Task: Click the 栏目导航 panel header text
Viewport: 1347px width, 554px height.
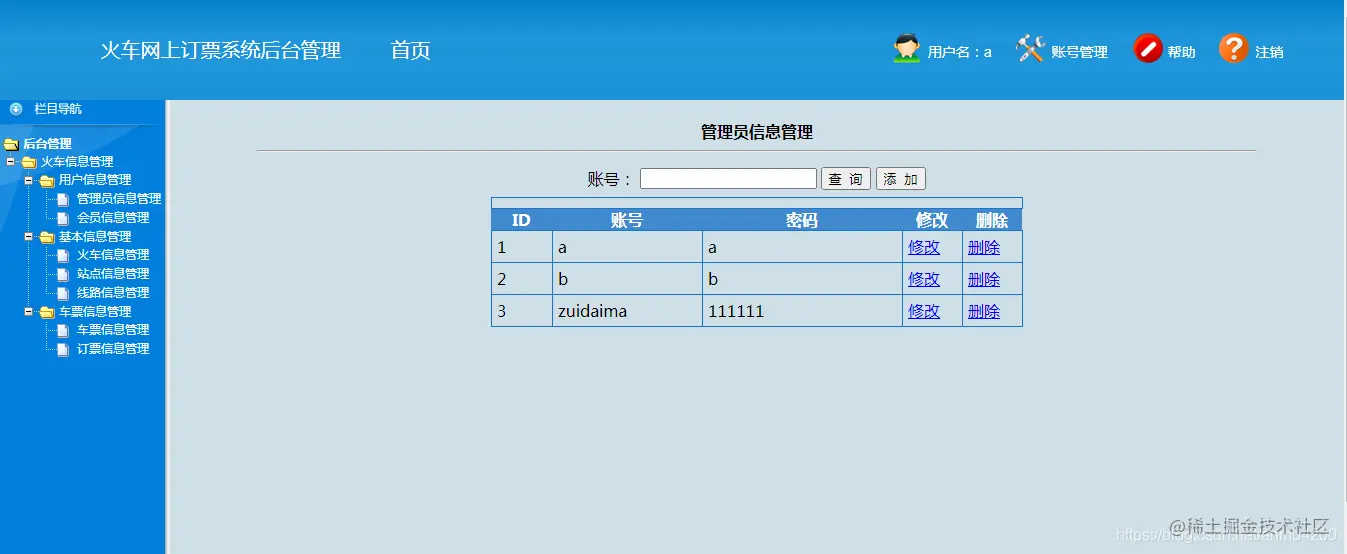Action: pyautogui.click(x=58, y=109)
